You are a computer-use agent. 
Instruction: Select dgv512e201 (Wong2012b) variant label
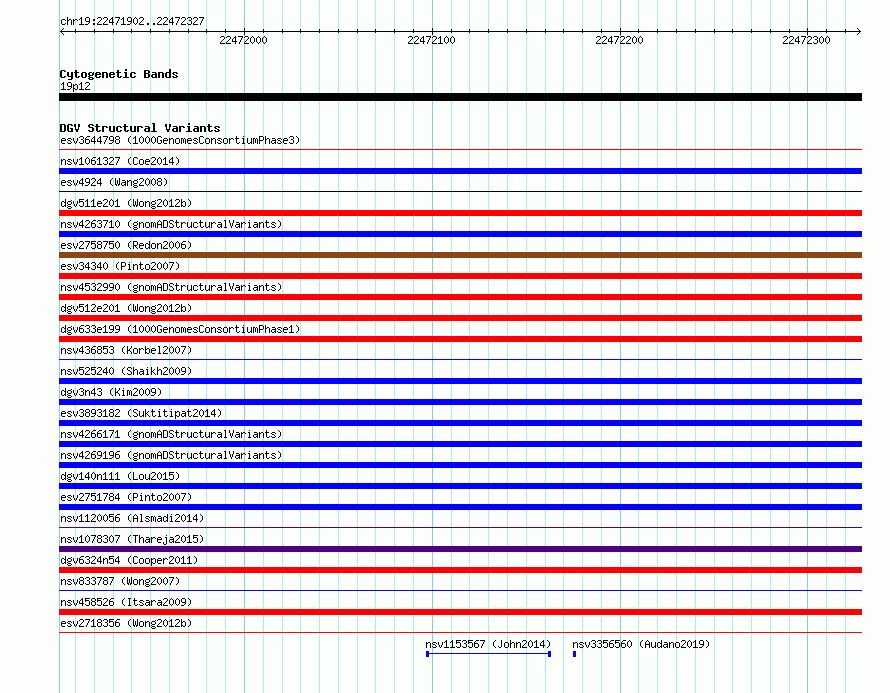point(126,308)
